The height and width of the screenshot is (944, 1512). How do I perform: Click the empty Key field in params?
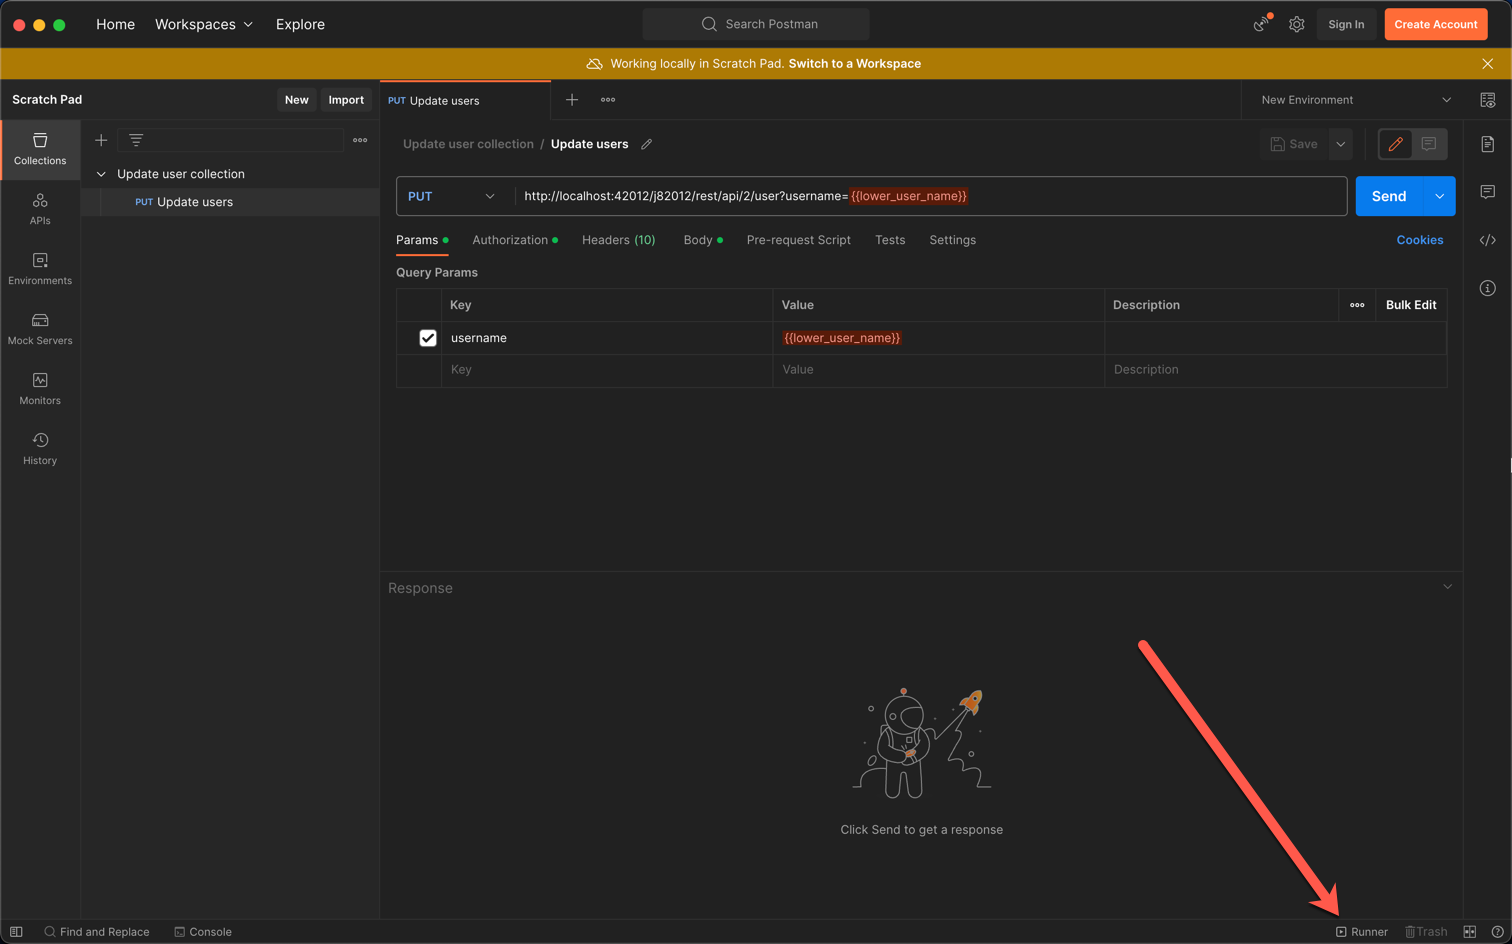pyautogui.click(x=607, y=370)
